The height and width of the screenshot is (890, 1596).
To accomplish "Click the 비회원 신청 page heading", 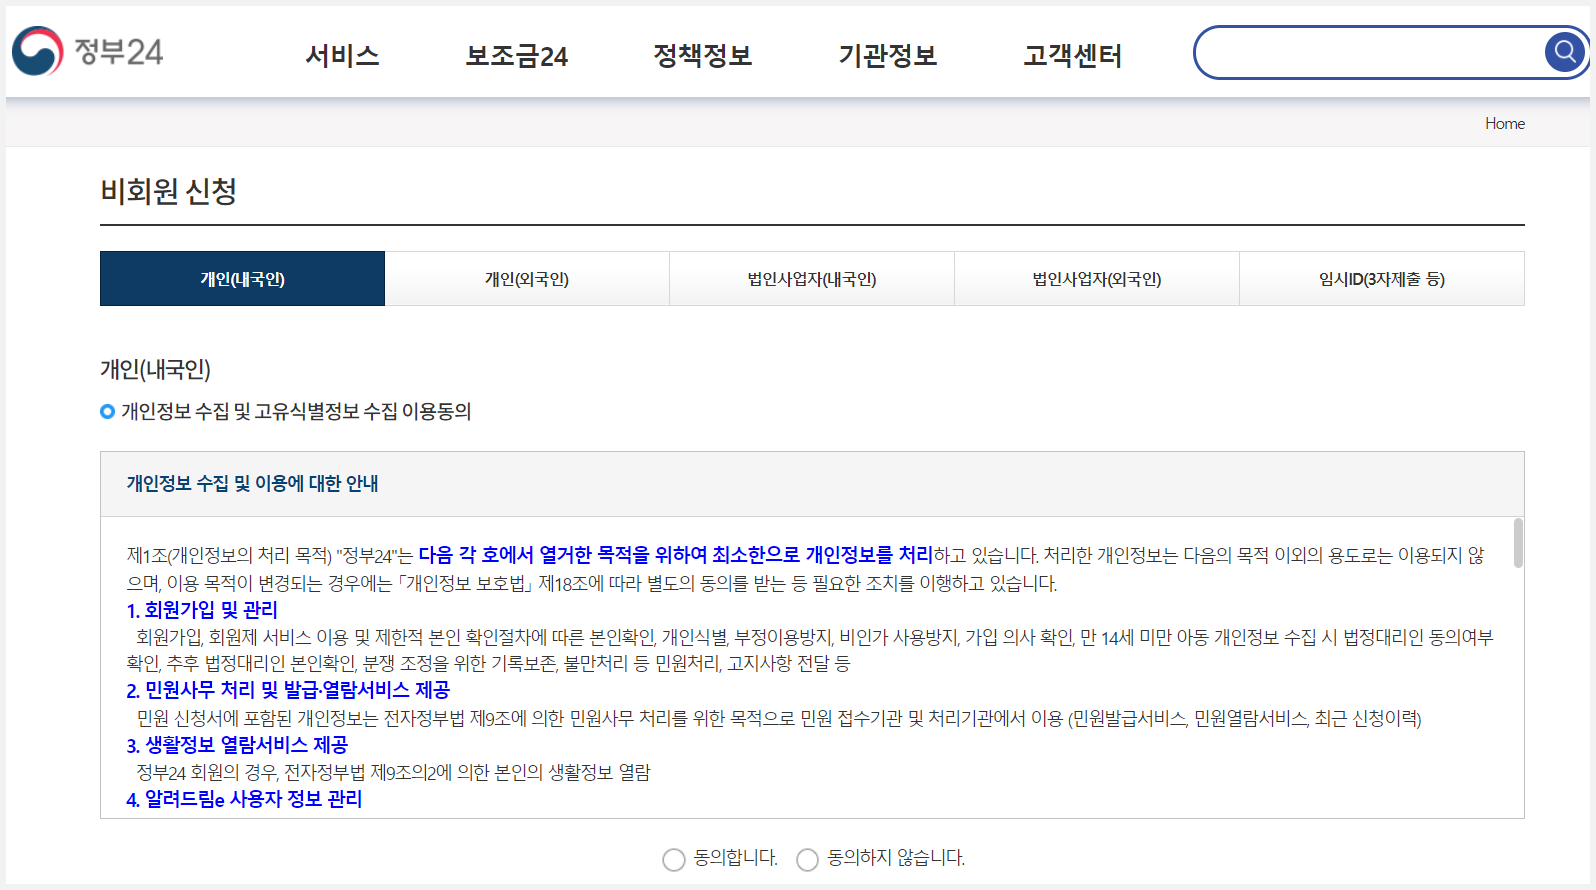I will (x=168, y=191).
